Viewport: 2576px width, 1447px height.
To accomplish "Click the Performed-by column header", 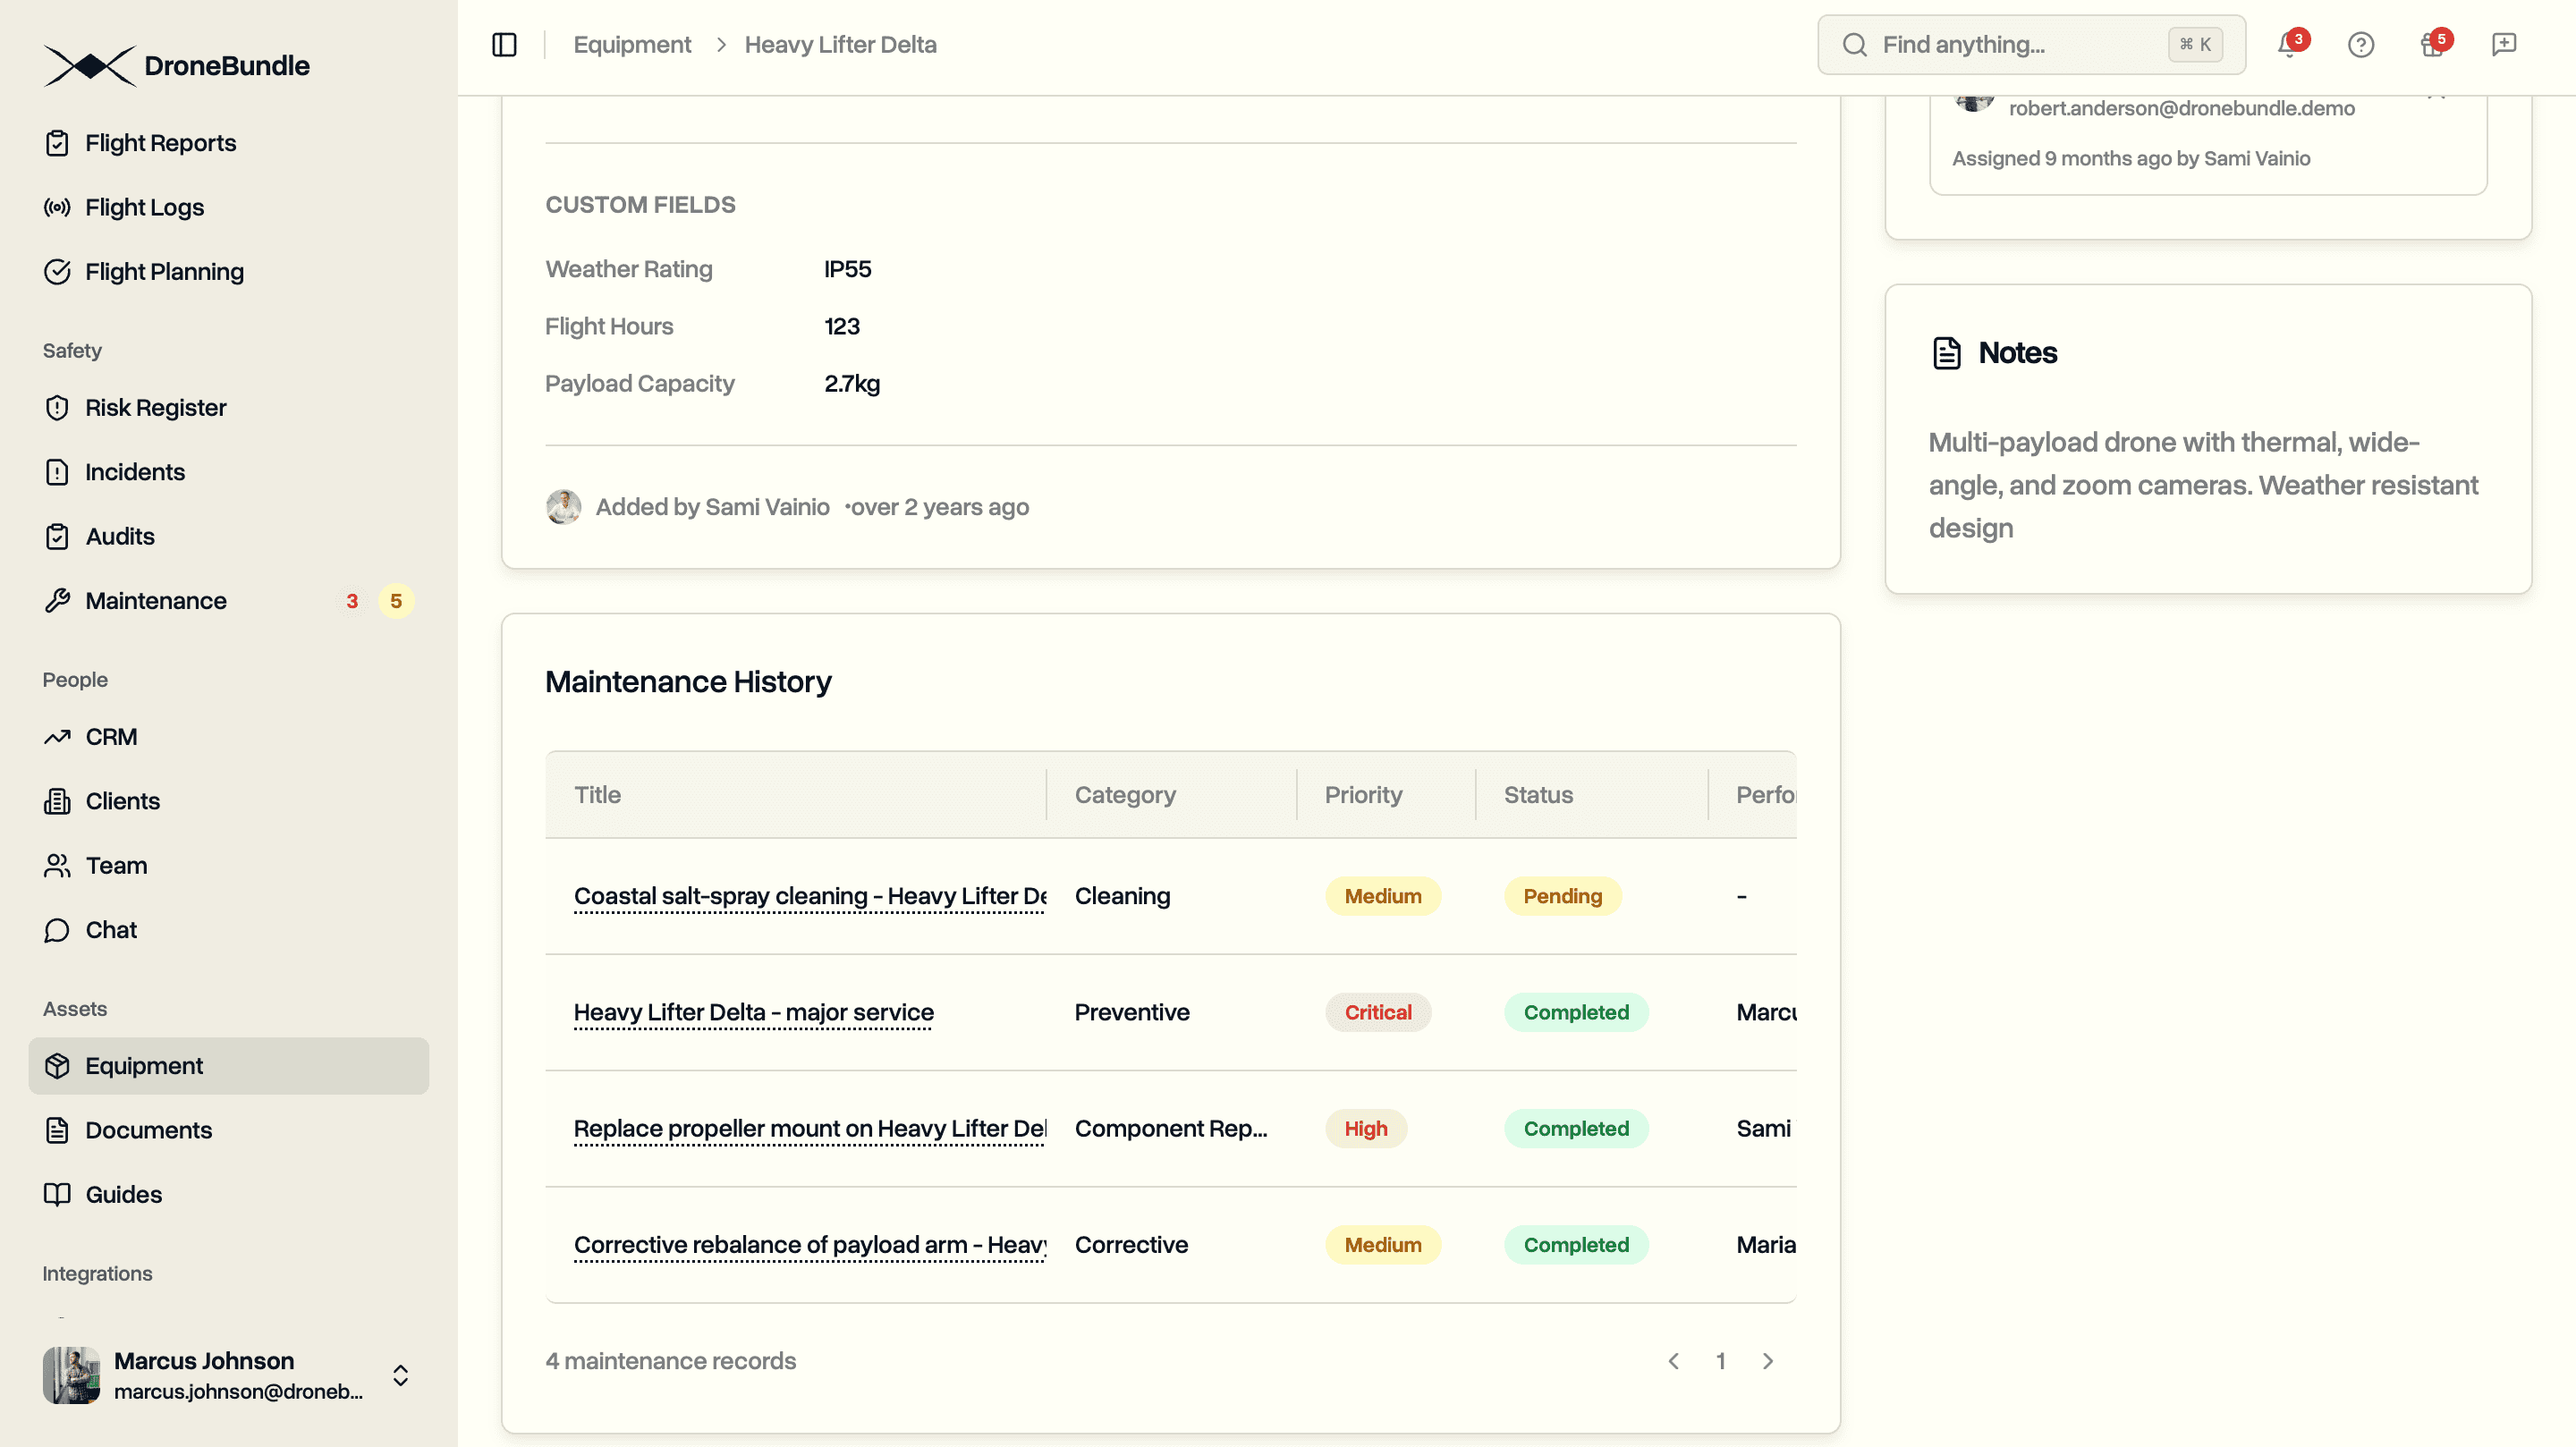I will [1766, 795].
